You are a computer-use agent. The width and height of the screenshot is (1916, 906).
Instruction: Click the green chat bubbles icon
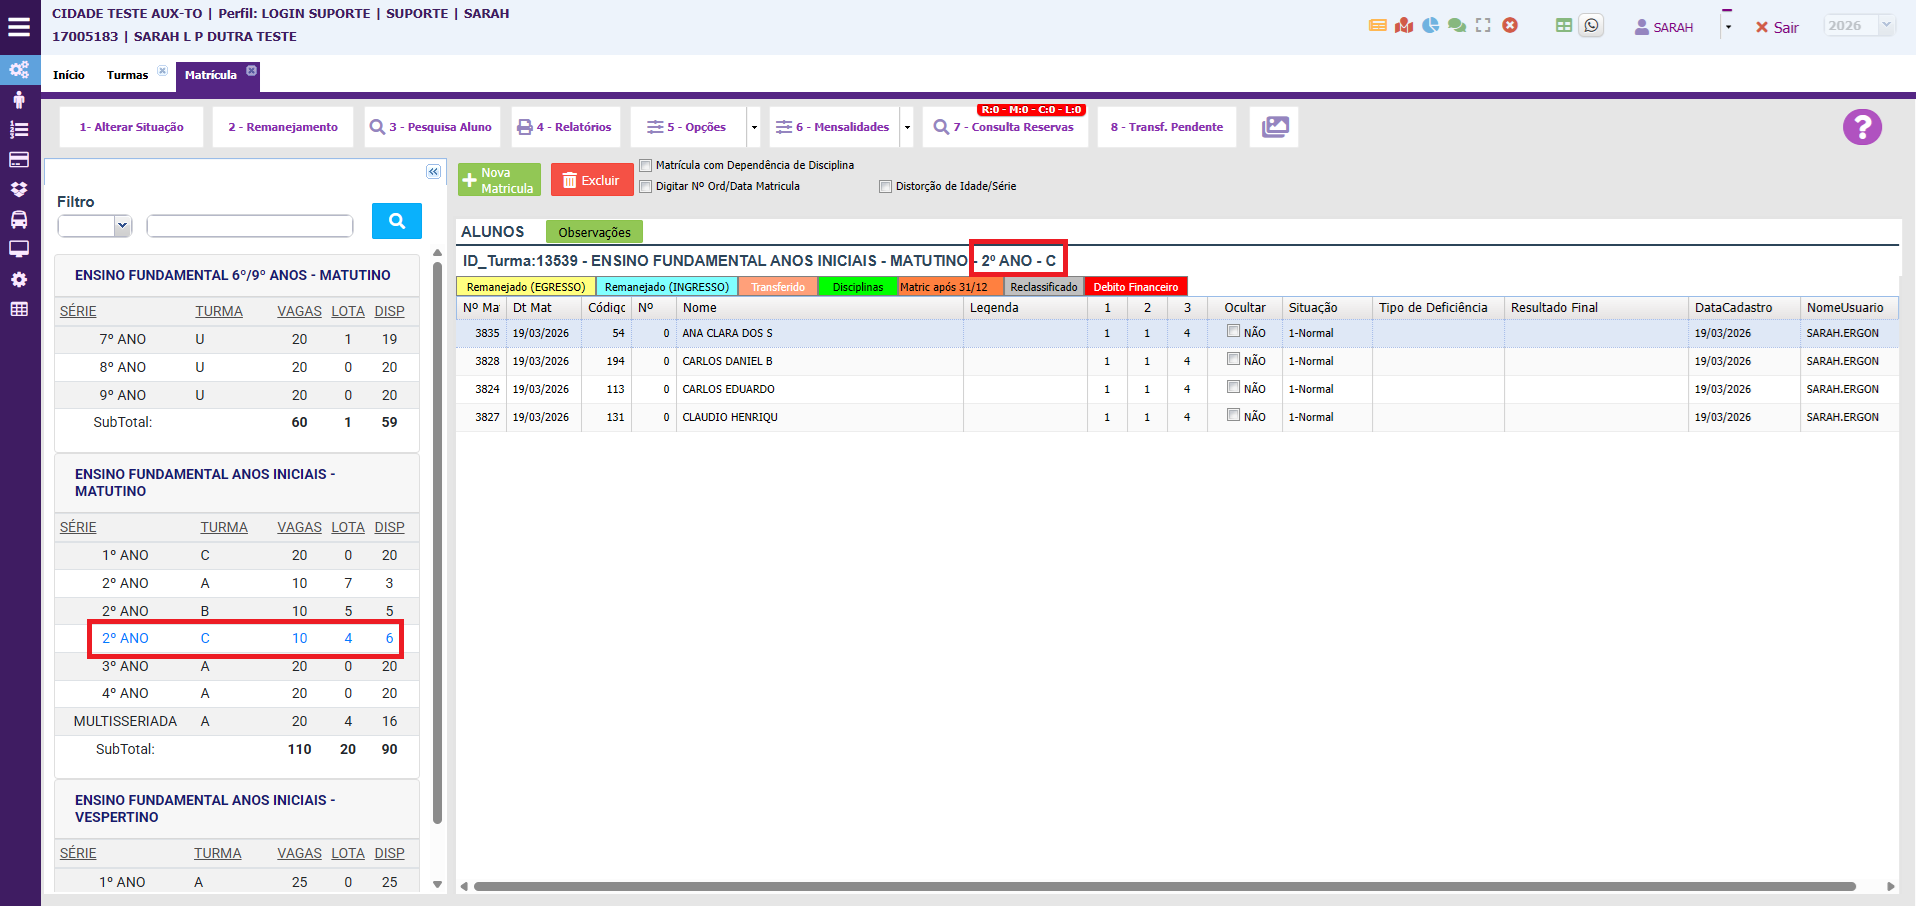pyautogui.click(x=1457, y=26)
